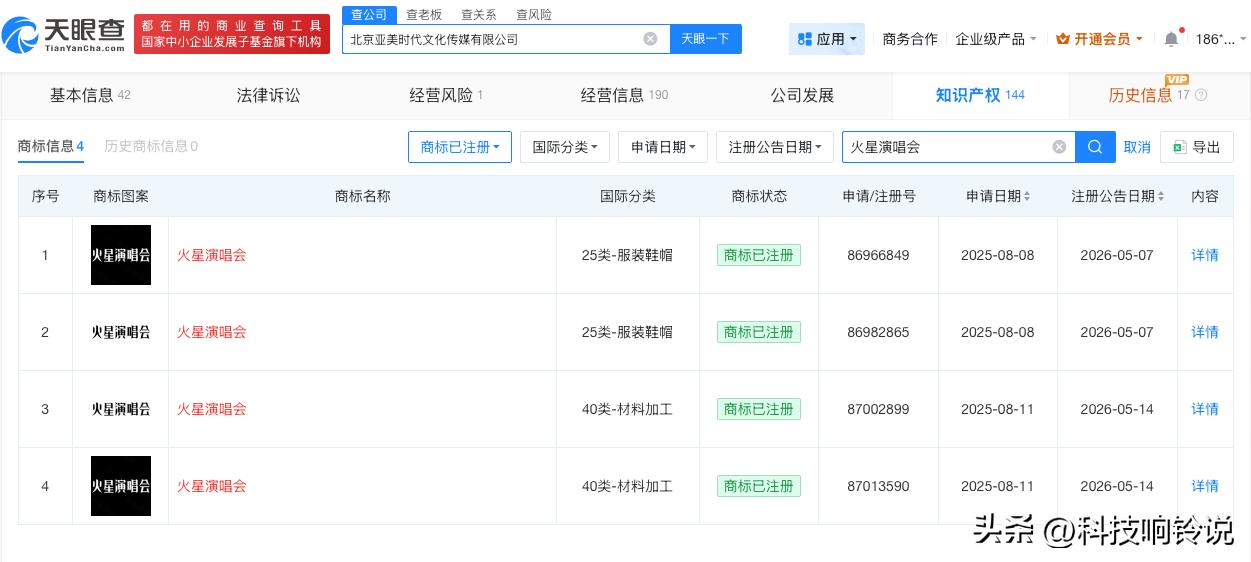Open 国际分类 filter dropdown
Viewport: 1251px width, 562px height.
click(x=565, y=147)
